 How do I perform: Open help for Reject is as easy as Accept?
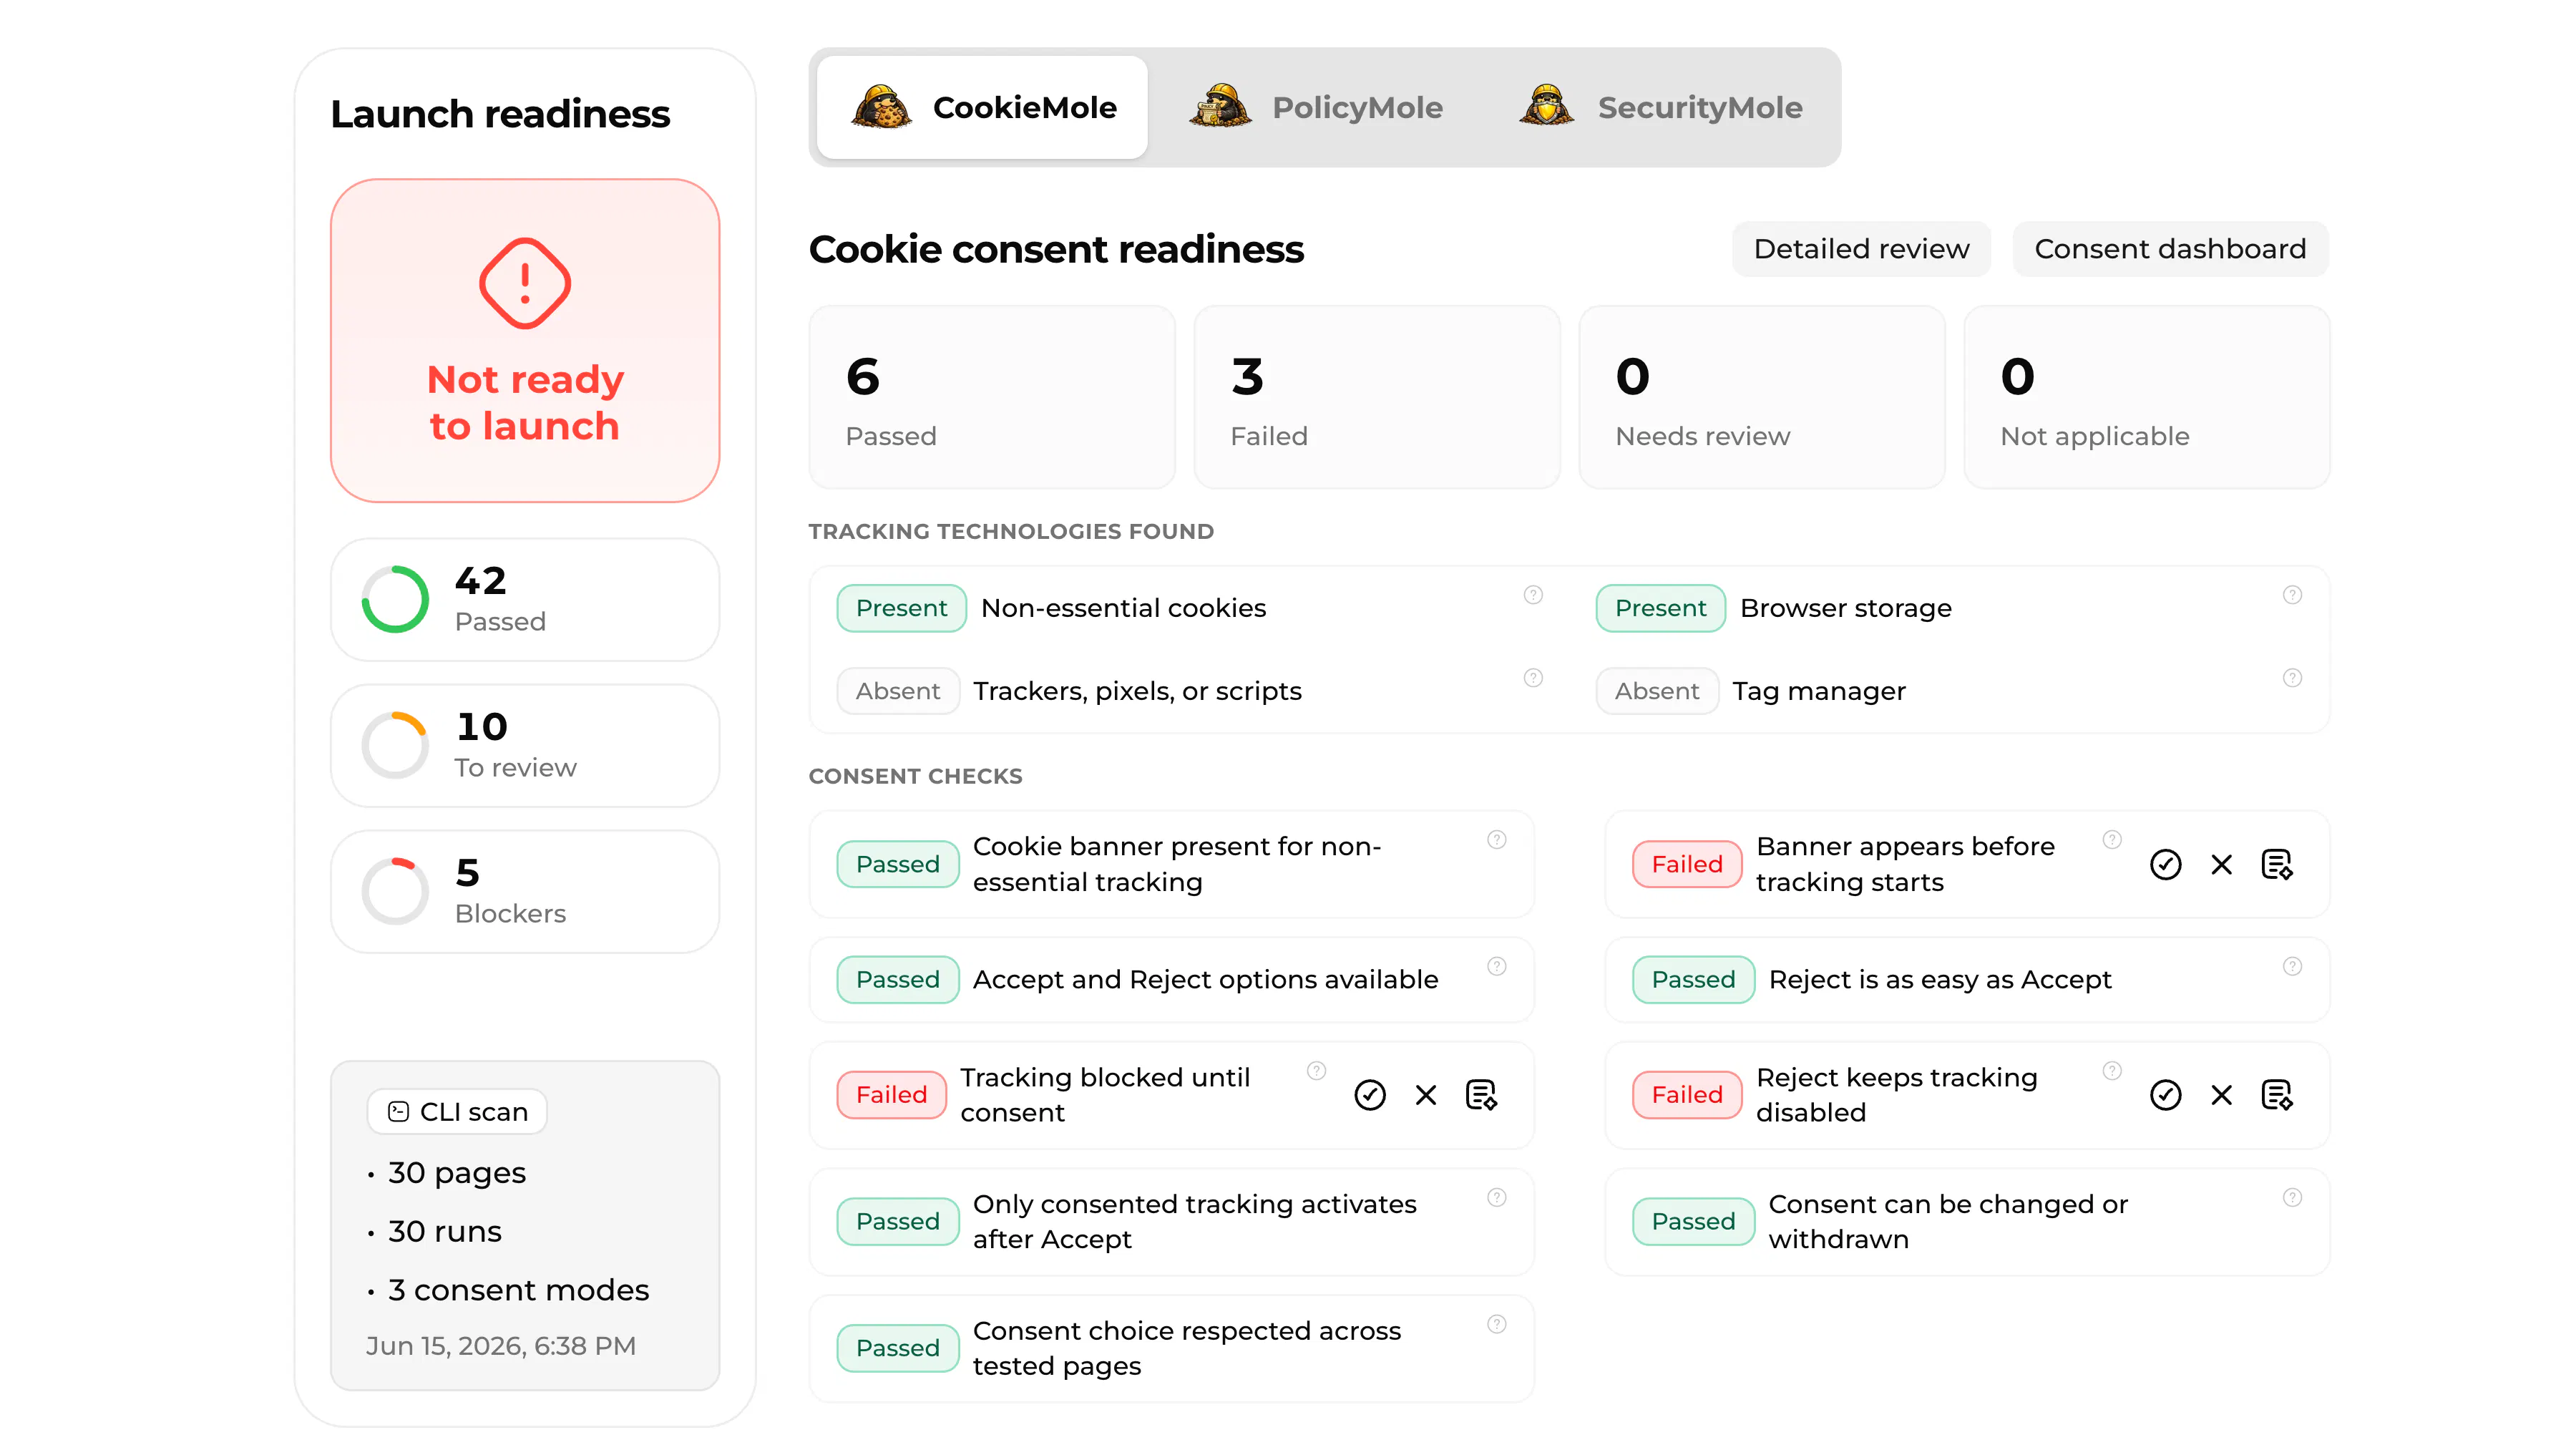pos(2293,967)
